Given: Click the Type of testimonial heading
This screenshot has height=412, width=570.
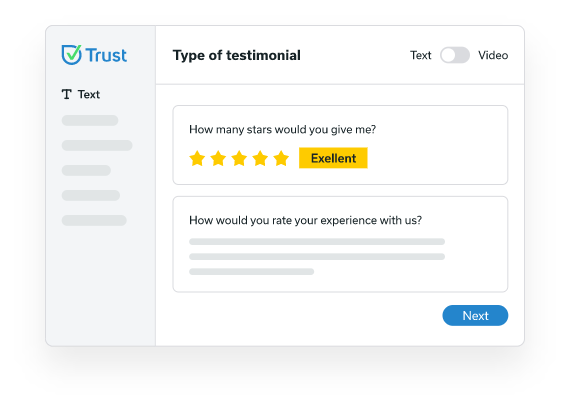Looking at the screenshot, I should point(237,55).
